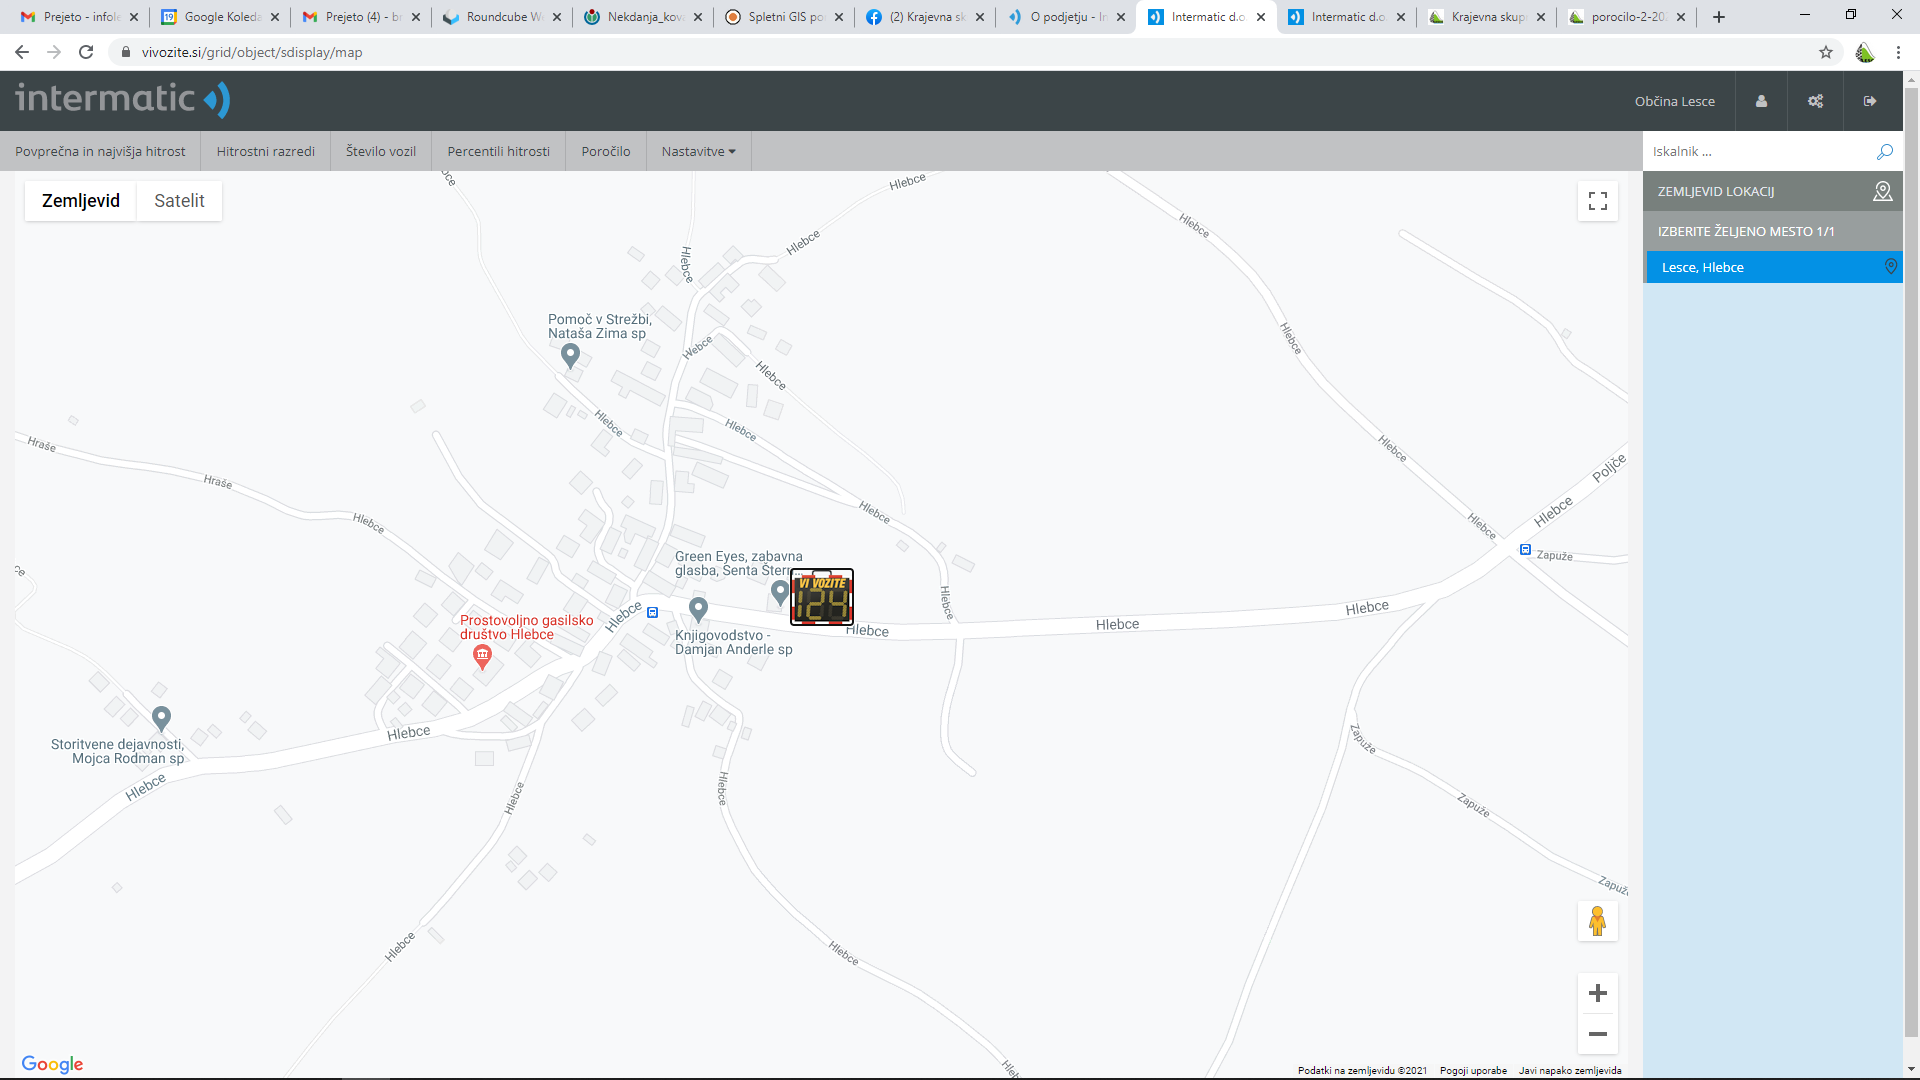Click the search magnifier icon in Iskalnik
1920x1080 pixels.
(x=1884, y=152)
